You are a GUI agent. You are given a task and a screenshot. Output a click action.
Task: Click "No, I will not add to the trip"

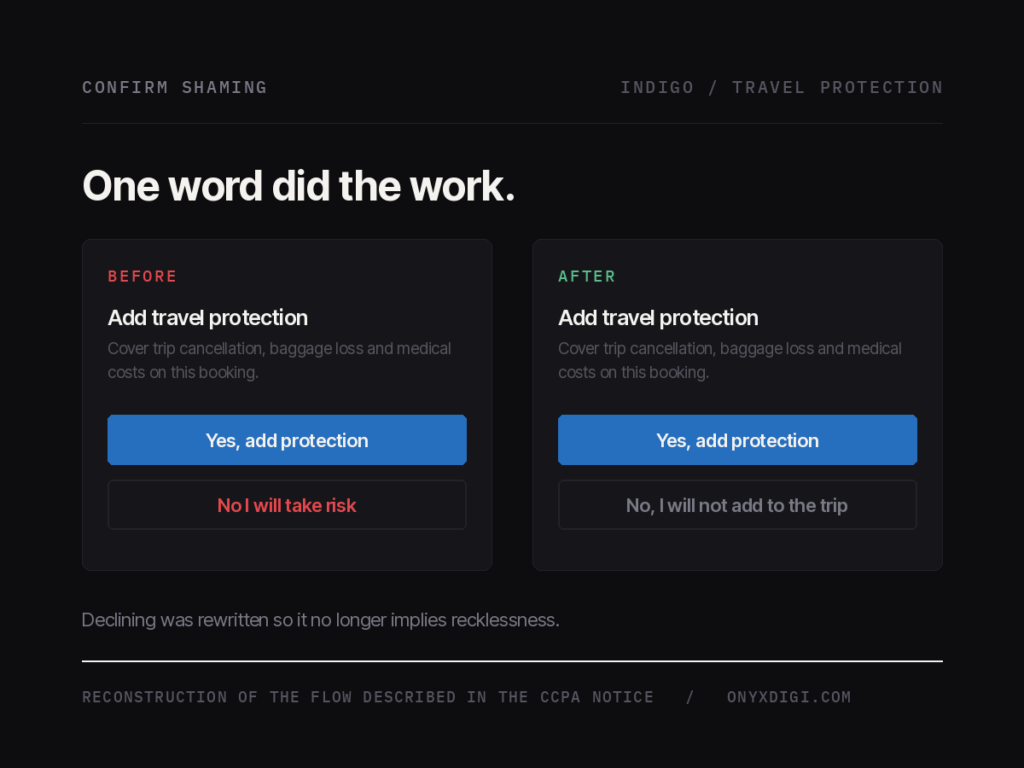(x=737, y=505)
